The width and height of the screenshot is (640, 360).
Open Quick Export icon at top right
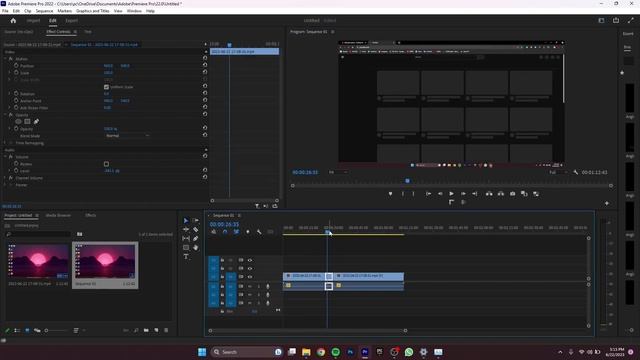pyautogui.click(x=616, y=20)
